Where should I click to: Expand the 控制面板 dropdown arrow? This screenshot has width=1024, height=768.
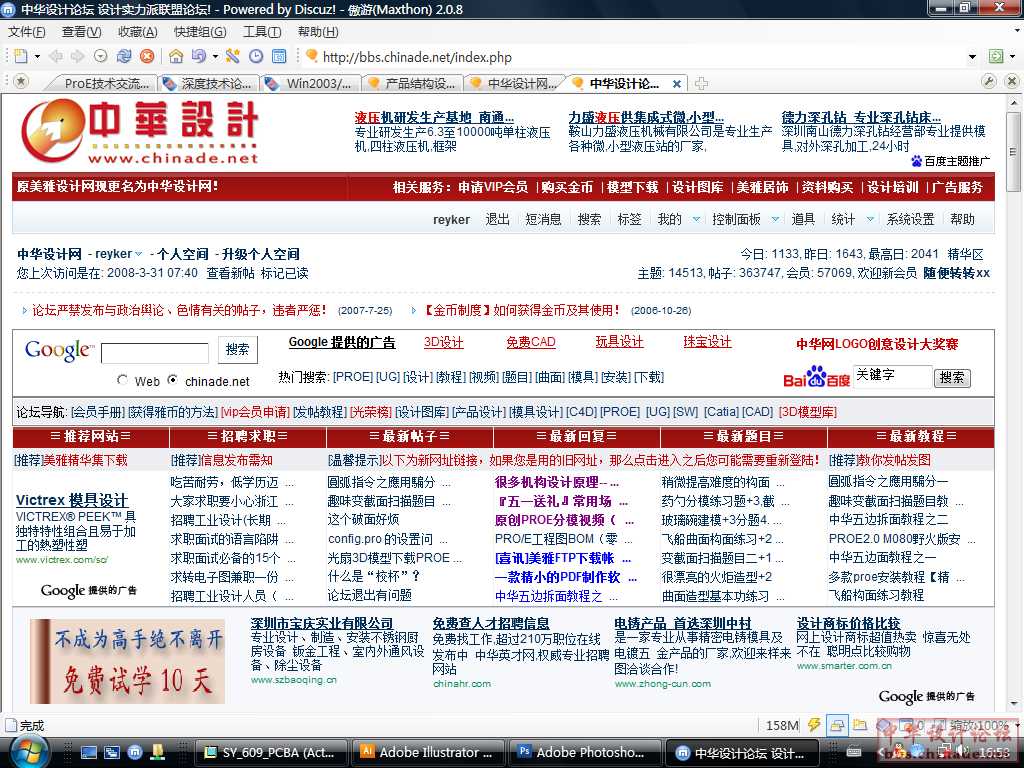click(x=775, y=219)
